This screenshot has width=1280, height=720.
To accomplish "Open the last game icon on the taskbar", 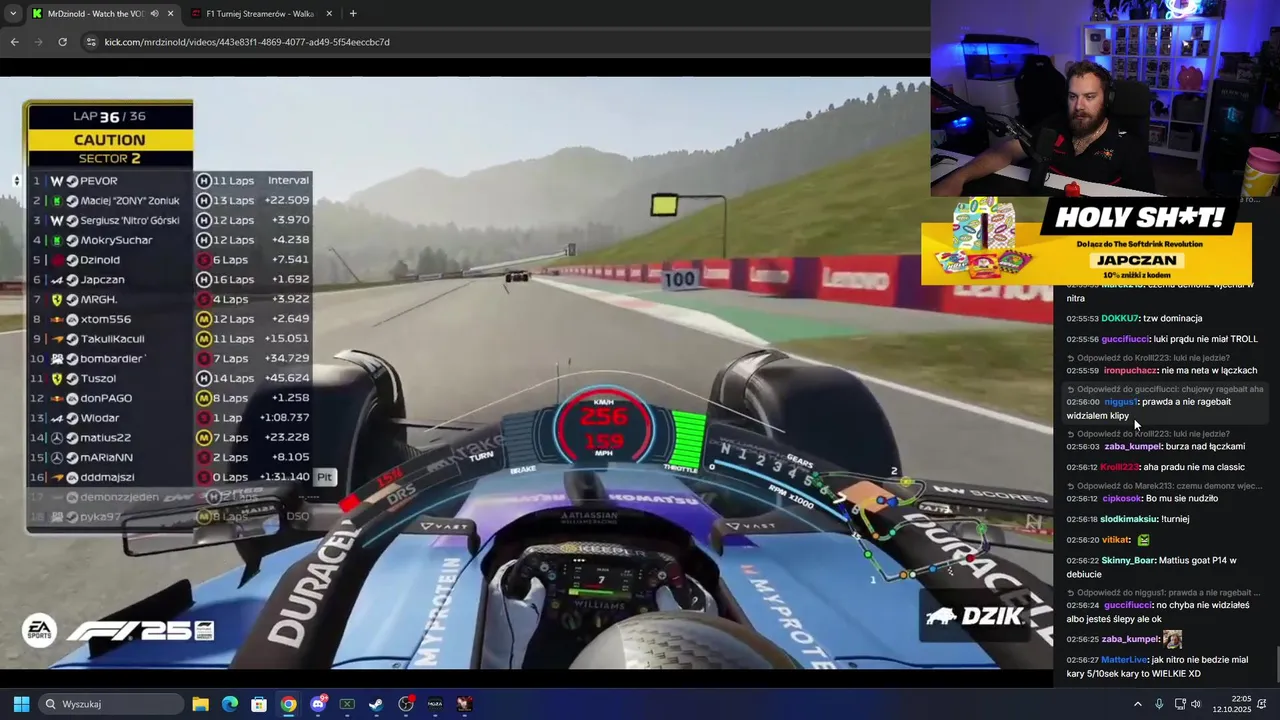I will pos(464,704).
